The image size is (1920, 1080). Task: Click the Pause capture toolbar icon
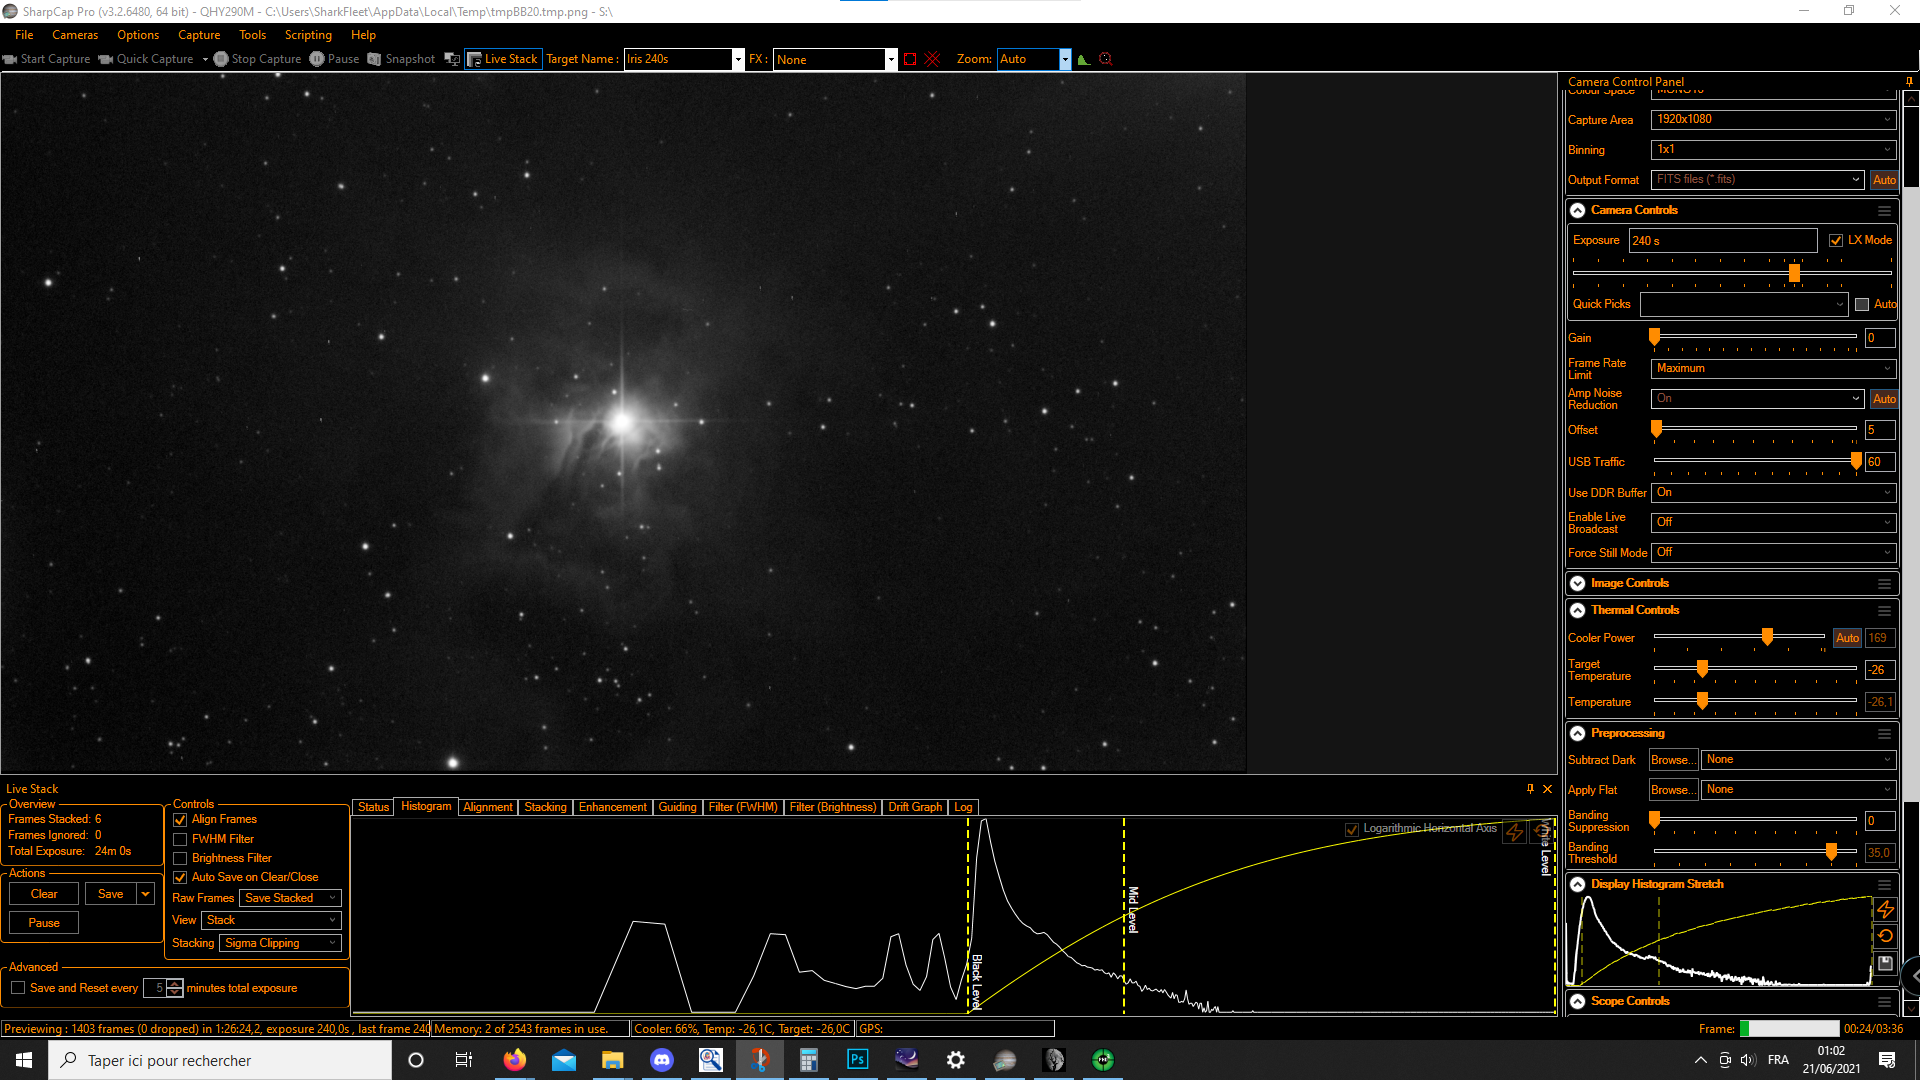[317, 59]
